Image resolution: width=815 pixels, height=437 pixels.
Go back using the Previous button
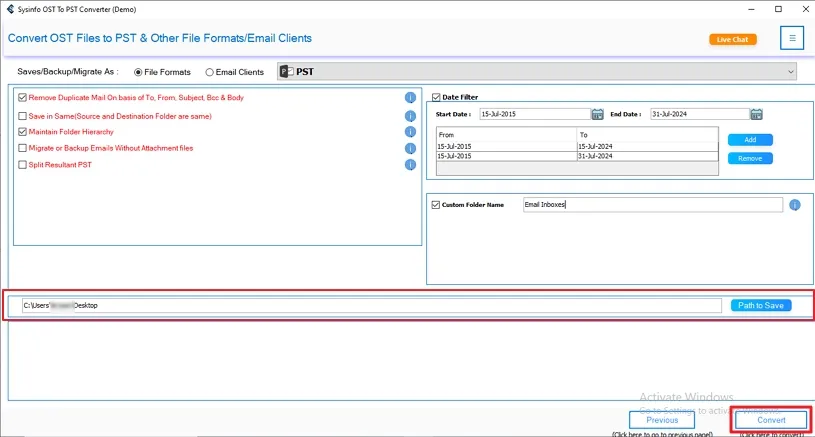click(662, 420)
